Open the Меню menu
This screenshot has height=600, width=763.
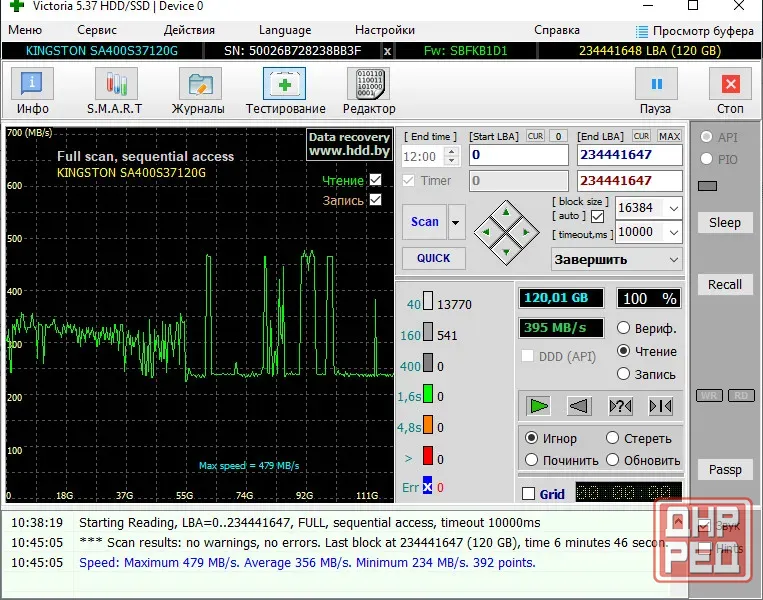point(25,30)
